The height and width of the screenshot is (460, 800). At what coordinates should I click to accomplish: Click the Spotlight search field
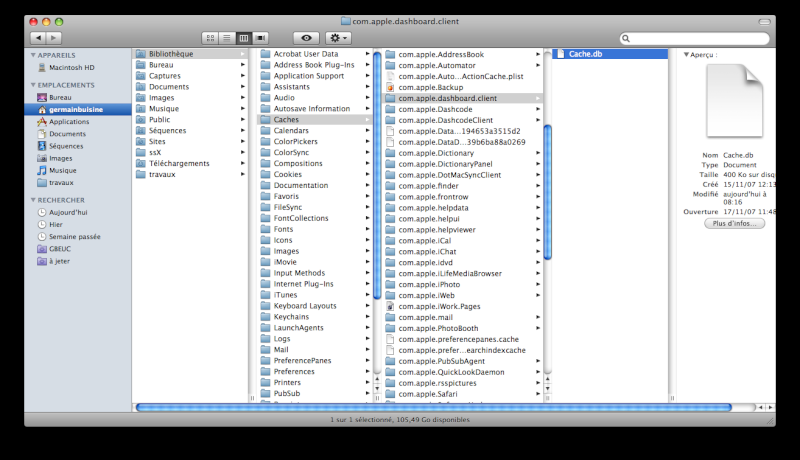click(x=694, y=38)
